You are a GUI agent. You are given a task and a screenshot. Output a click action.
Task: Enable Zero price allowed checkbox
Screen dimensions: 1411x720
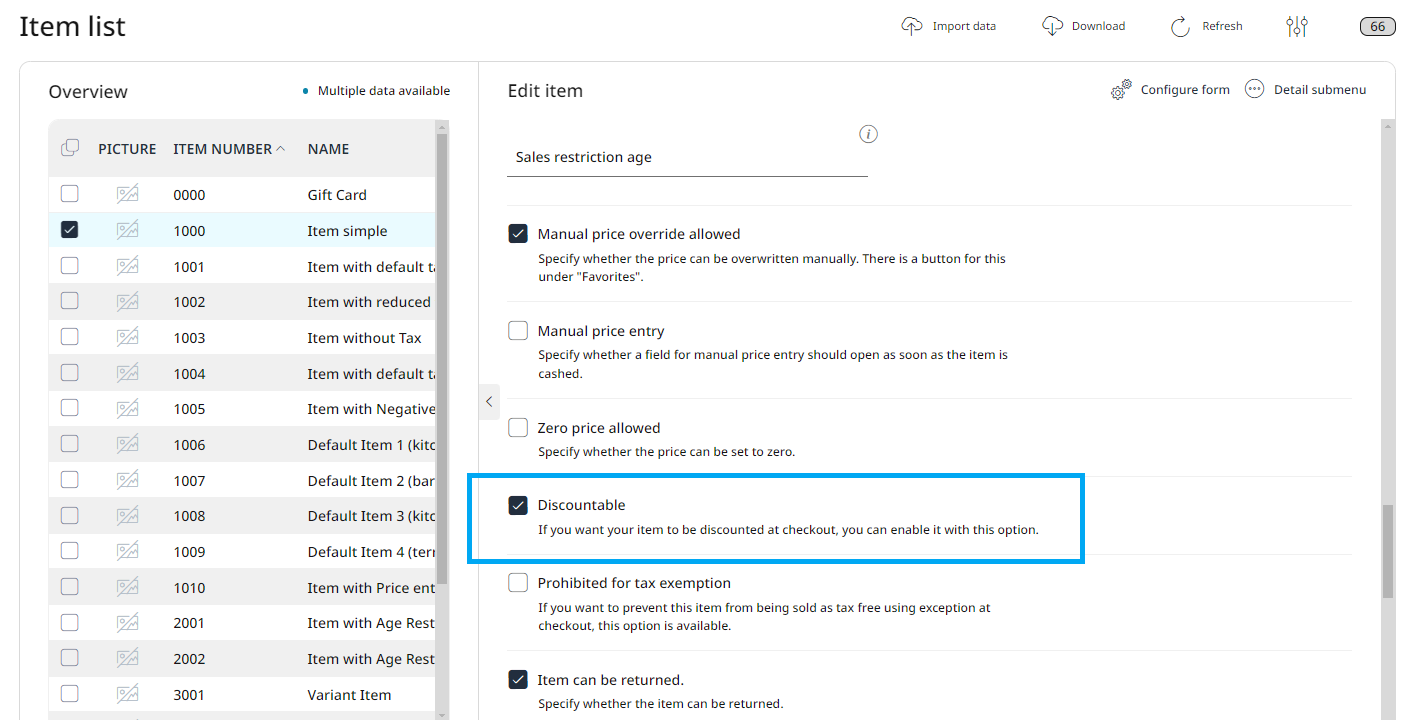pos(518,428)
